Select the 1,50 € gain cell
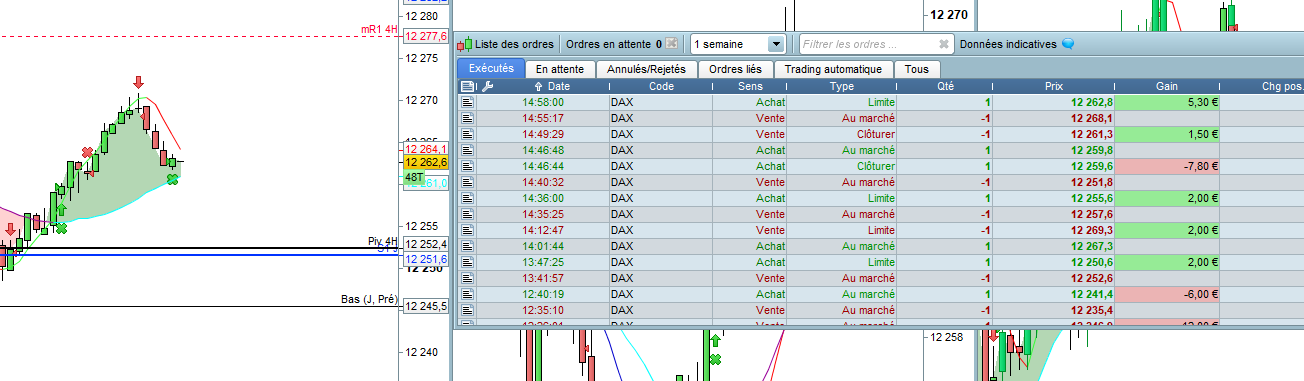This screenshot has height=381, width=1304. pyautogui.click(x=1167, y=134)
